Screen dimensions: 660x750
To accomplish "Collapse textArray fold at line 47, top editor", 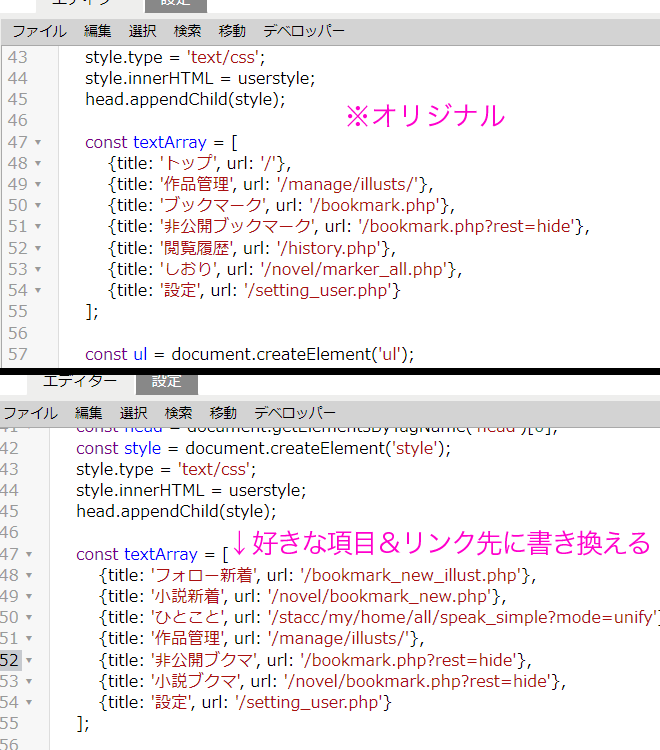I will 38,143.
